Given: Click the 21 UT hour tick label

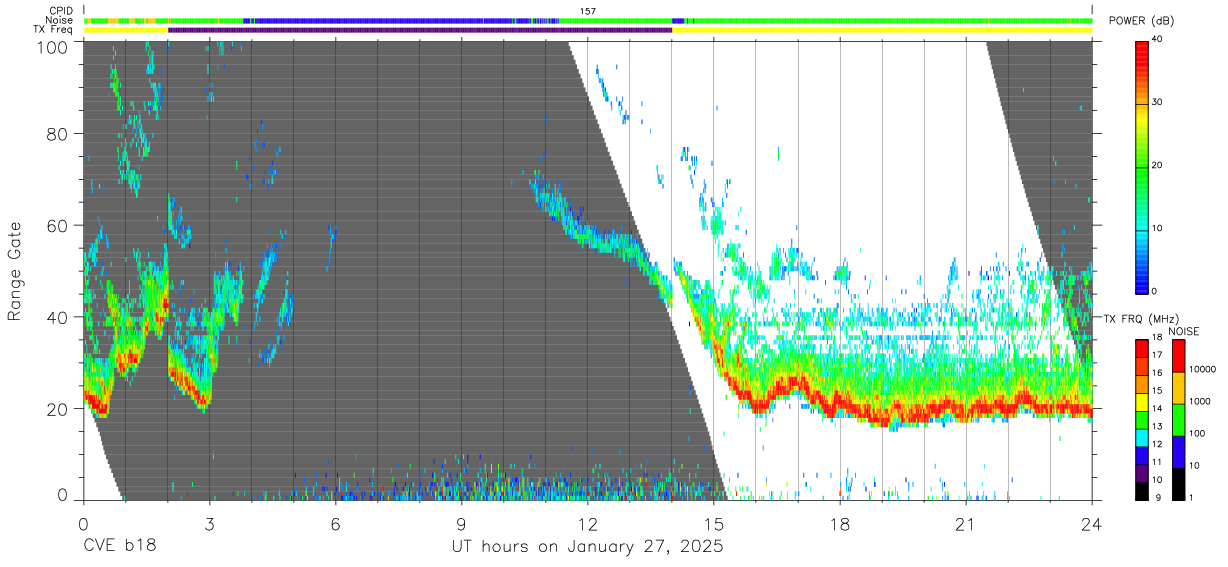Looking at the screenshot, I should pyautogui.click(x=966, y=524).
